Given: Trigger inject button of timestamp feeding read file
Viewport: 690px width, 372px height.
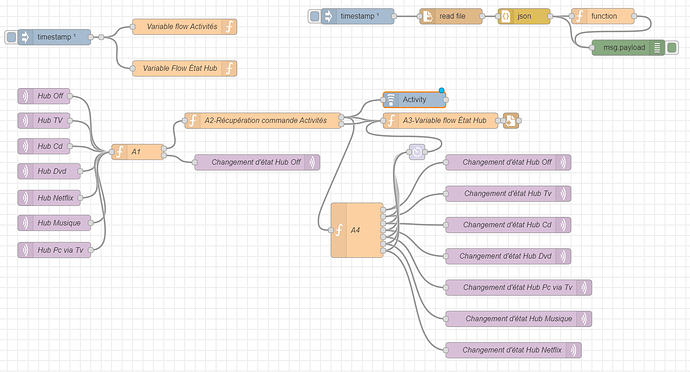Looking at the screenshot, I should point(314,16).
